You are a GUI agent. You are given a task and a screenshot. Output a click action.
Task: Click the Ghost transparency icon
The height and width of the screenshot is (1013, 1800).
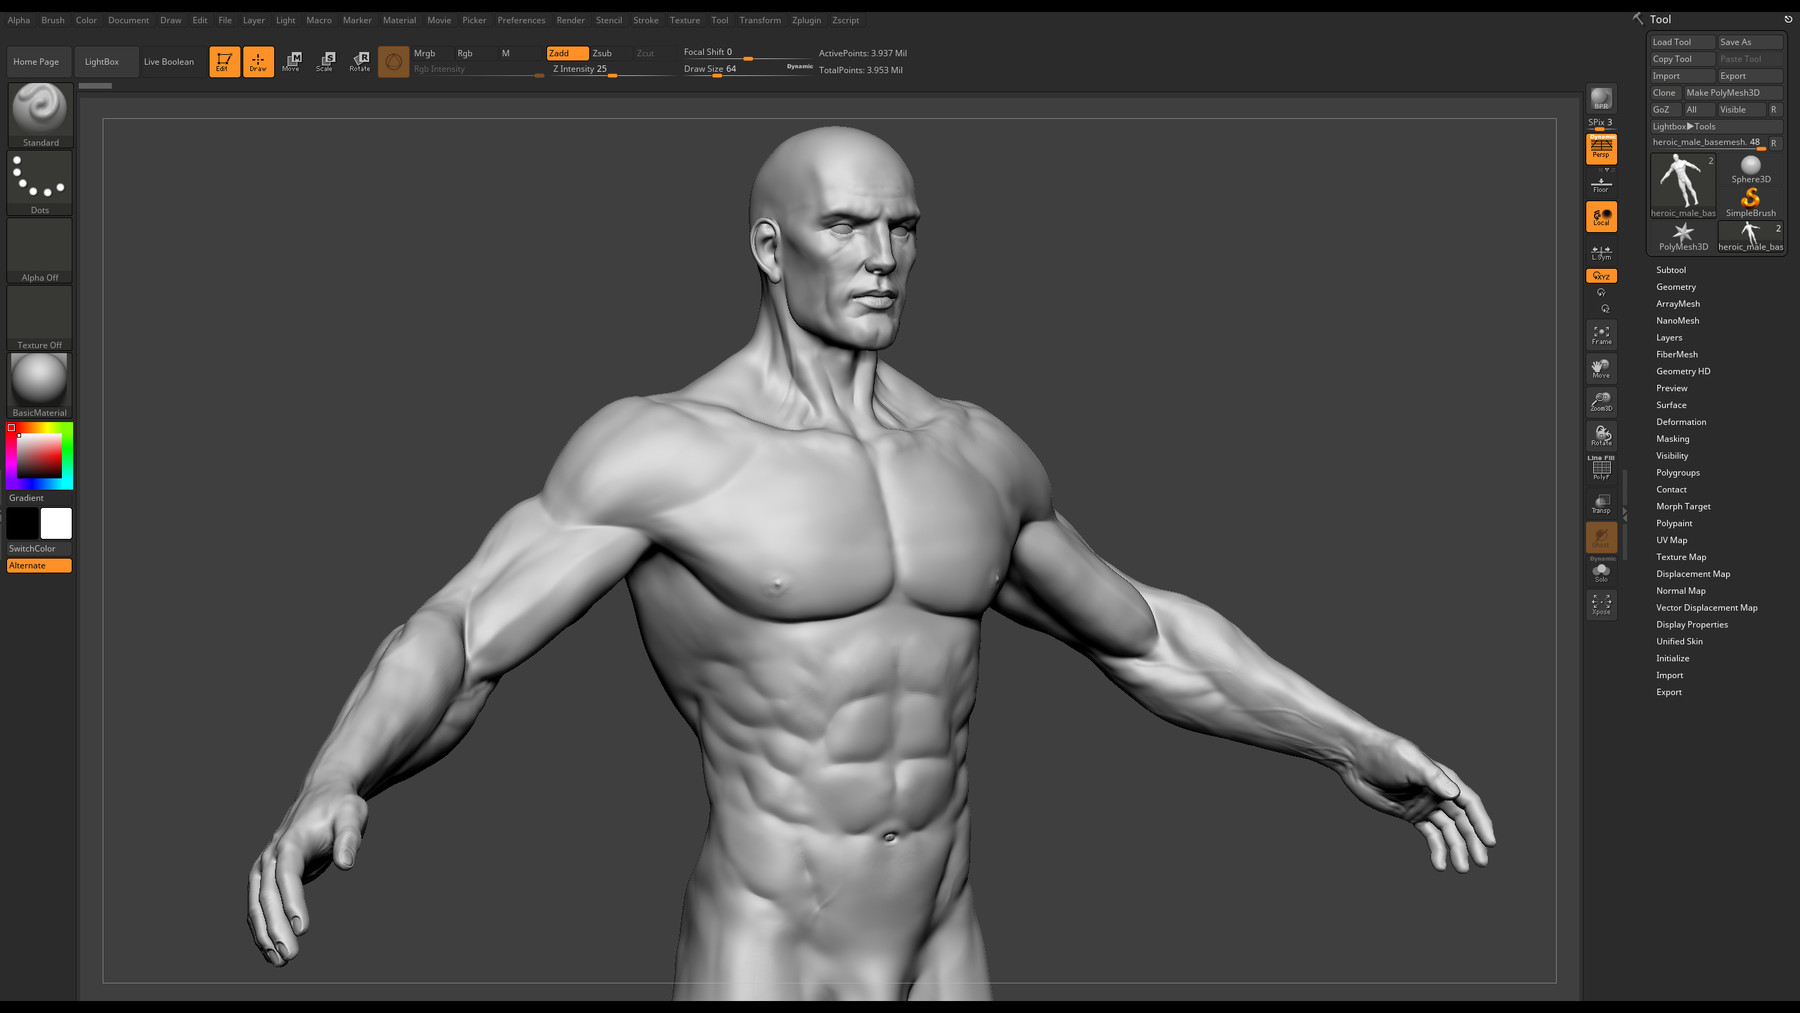(1601, 537)
